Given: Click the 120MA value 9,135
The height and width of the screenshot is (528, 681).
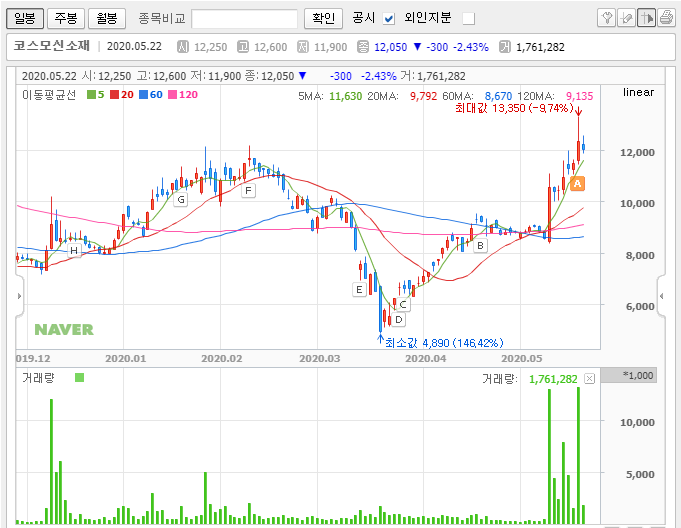Looking at the screenshot, I should coord(579,96).
